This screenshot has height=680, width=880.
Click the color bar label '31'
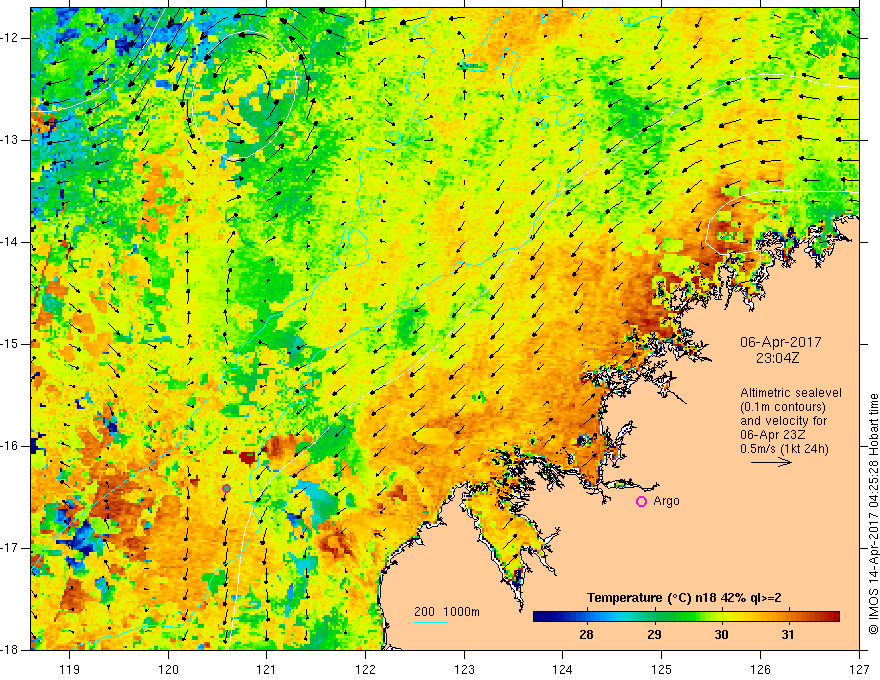click(x=788, y=635)
